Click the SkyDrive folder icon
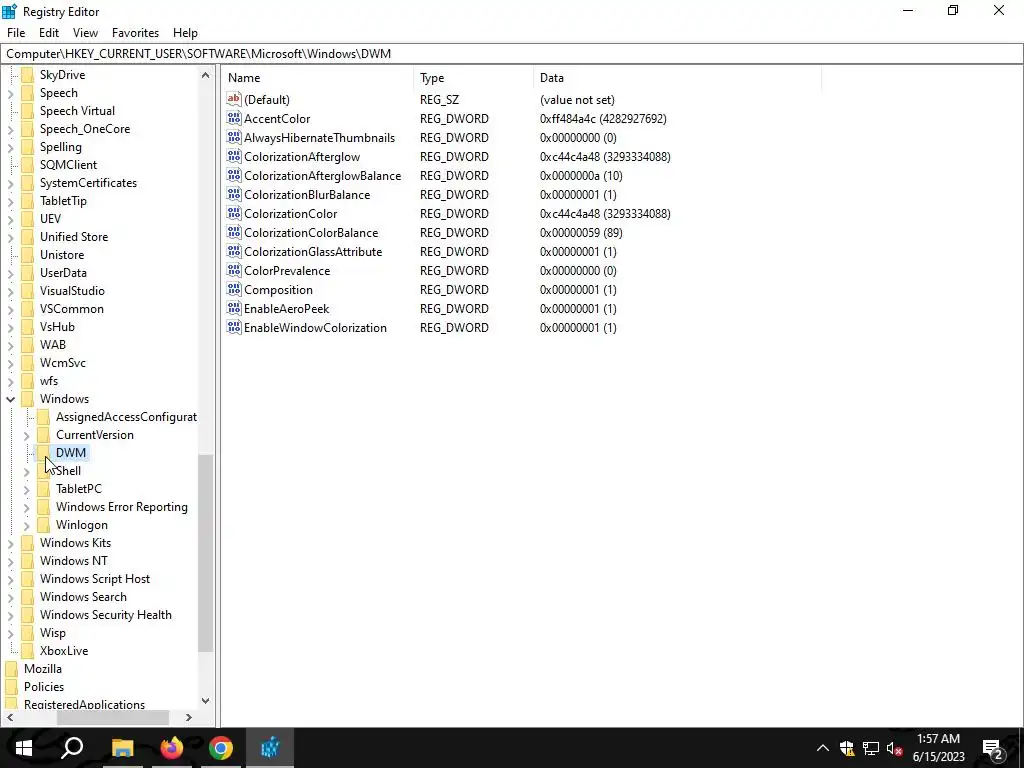This screenshot has height=768, width=1024. [27, 74]
